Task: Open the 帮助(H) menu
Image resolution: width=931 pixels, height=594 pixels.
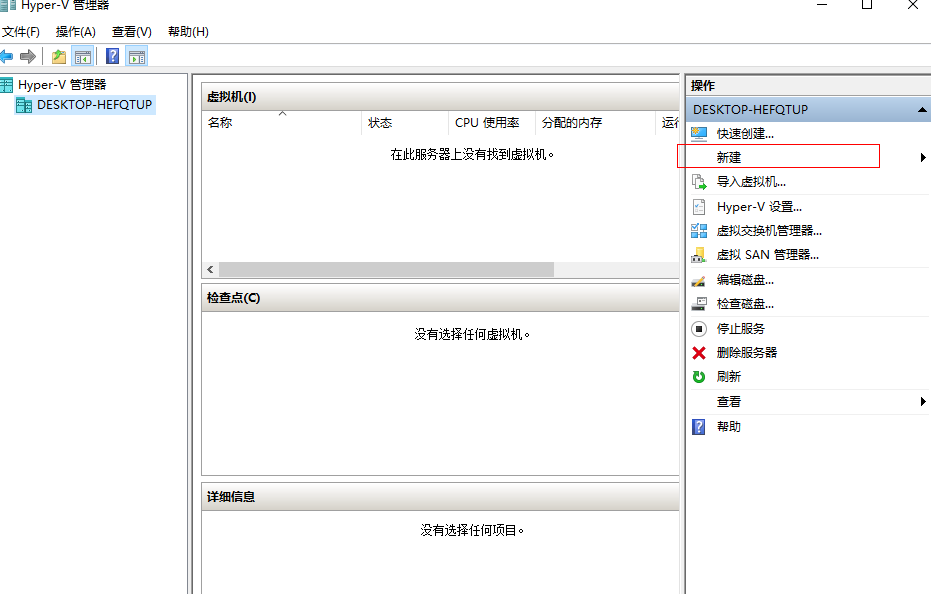Action: (188, 31)
